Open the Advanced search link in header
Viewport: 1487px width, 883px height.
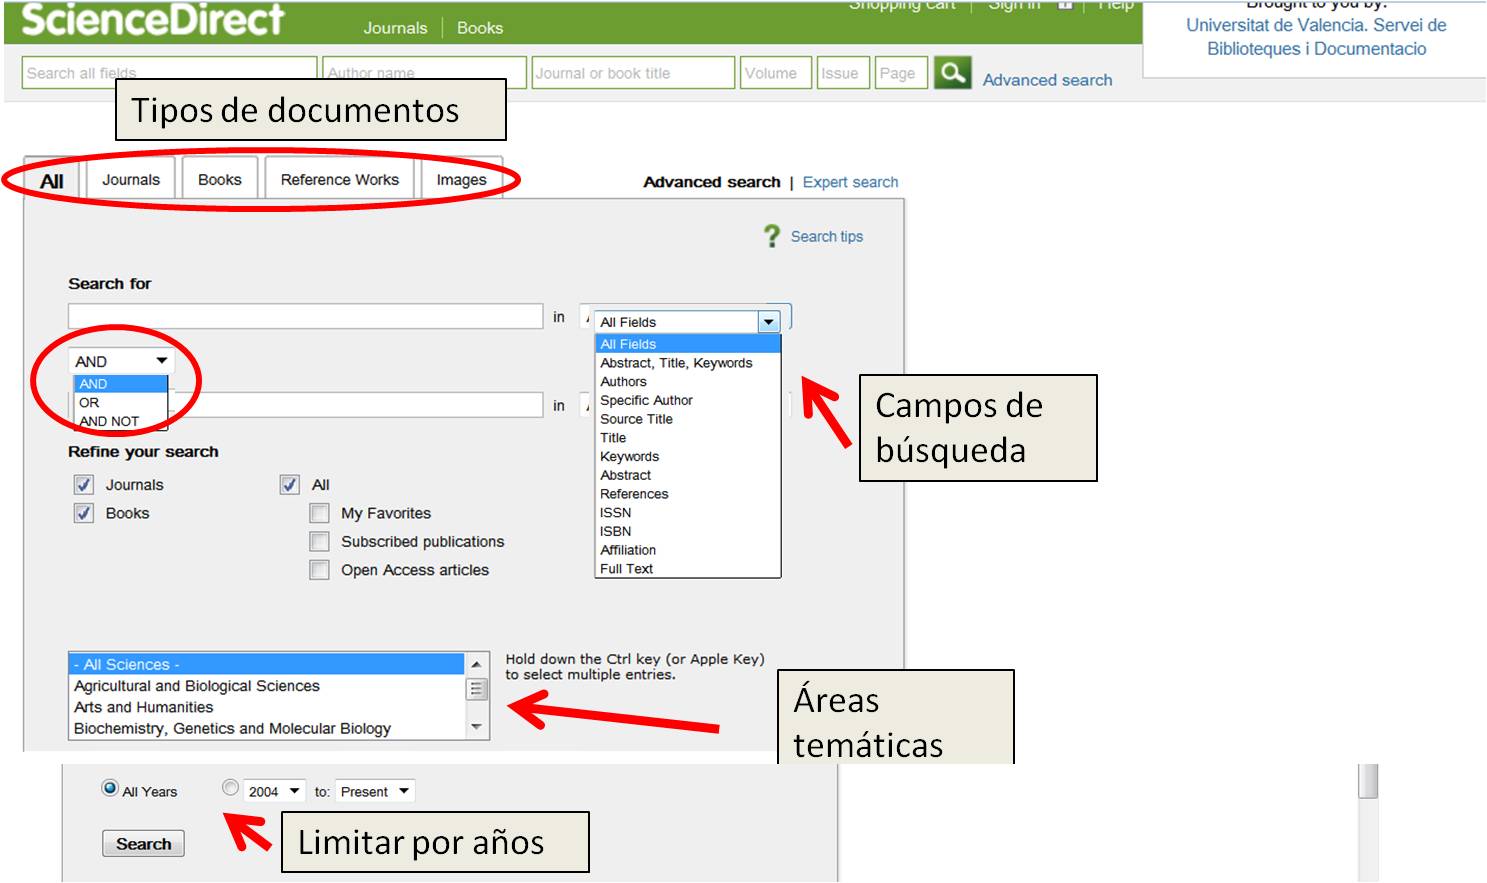click(1047, 80)
